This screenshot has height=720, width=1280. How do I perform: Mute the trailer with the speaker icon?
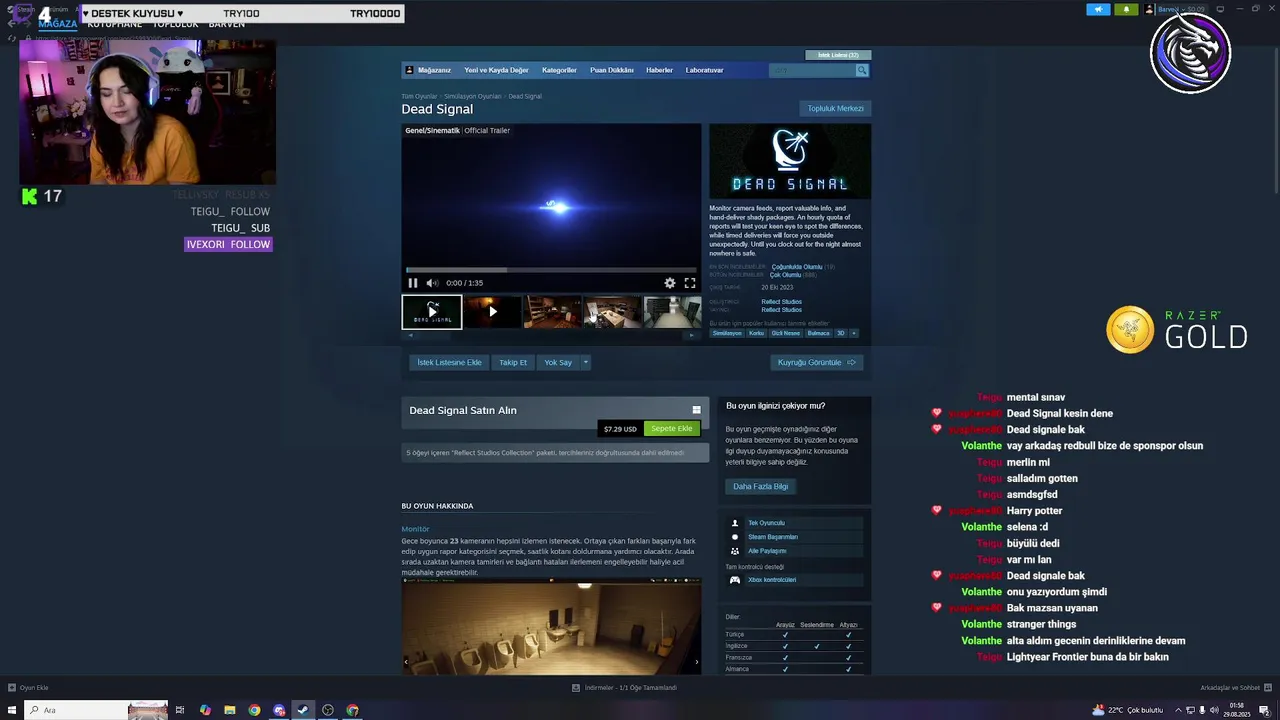[432, 283]
